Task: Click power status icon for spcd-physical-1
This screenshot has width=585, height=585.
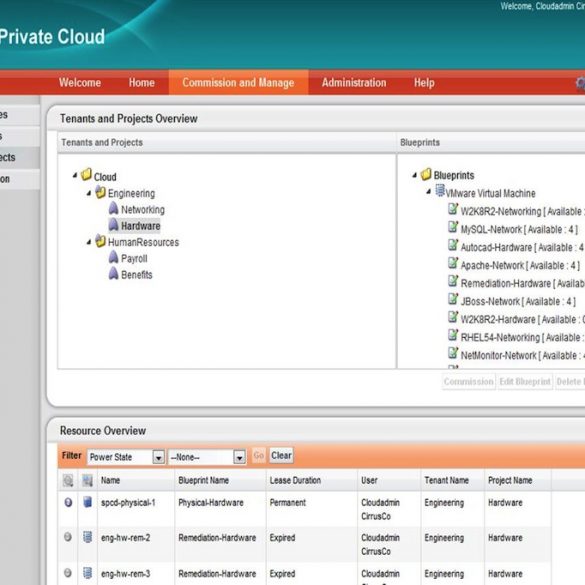Action: click(x=68, y=503)
